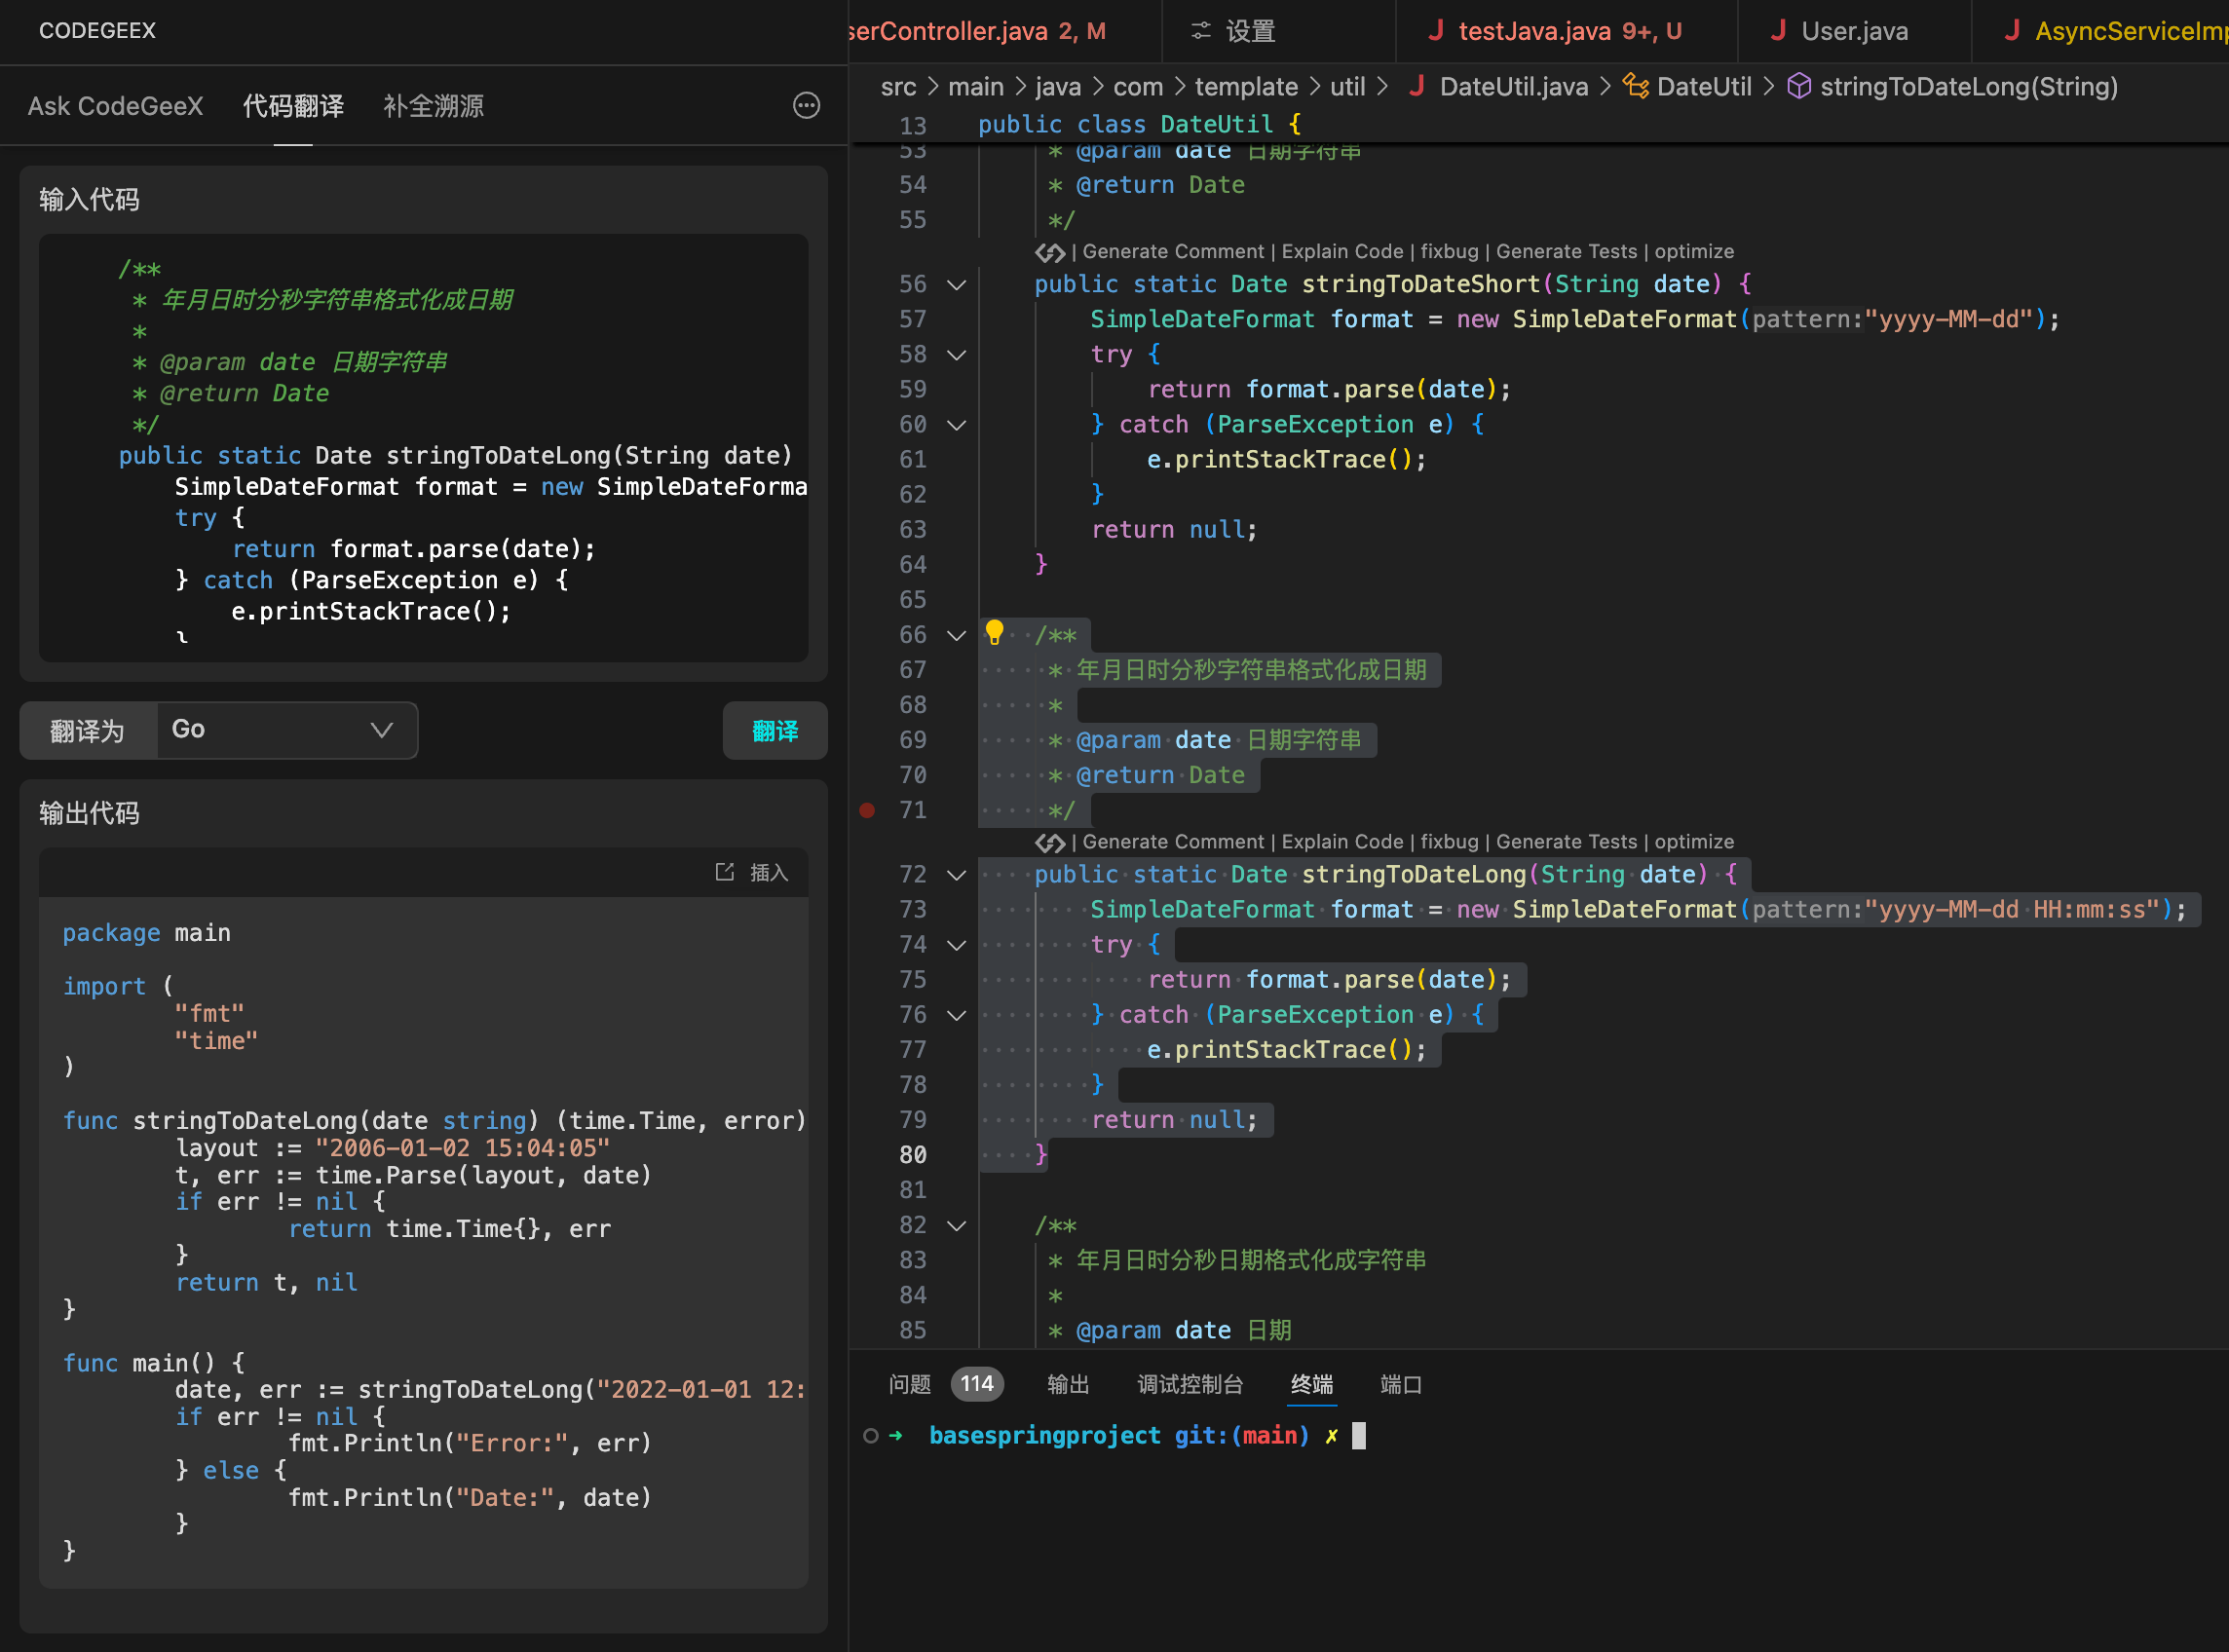Image resolution: width=2229 pixels, height=1652 pixels.
Task: Switch to the Ask CodeGeeX tab
Action: (115, 106)
